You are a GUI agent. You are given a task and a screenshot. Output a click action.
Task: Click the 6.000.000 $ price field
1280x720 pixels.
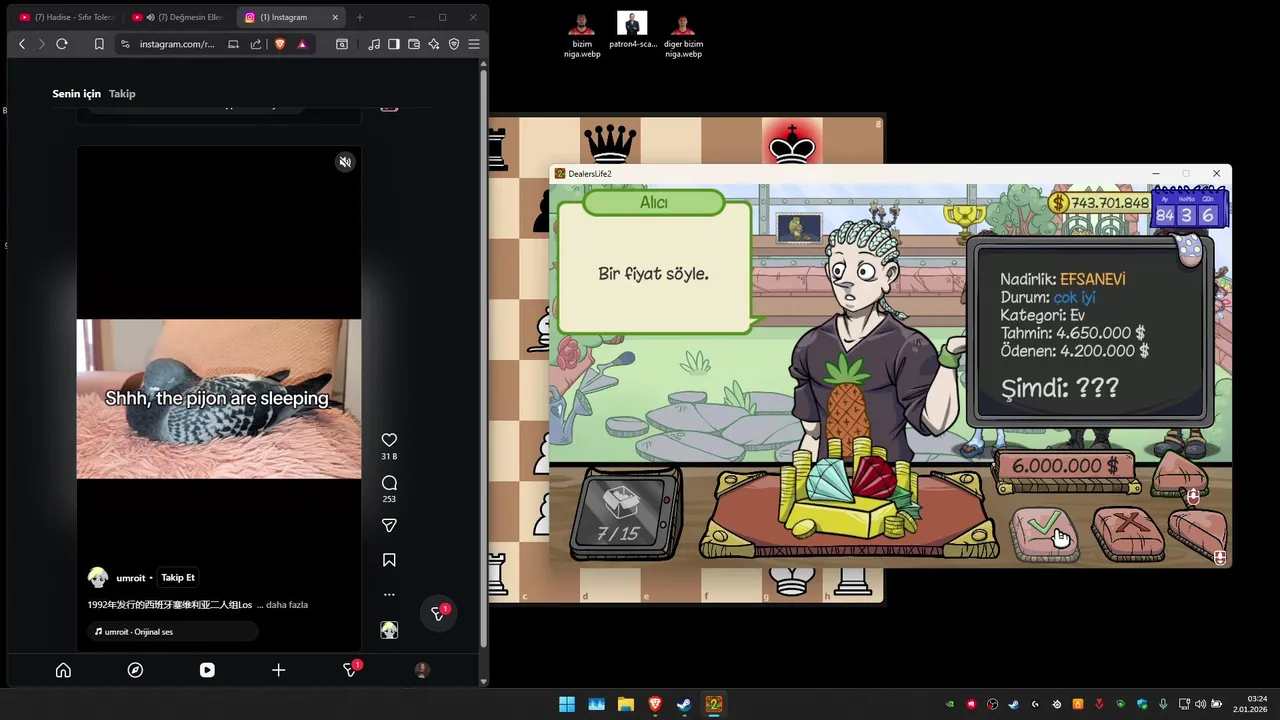pos(1065,466)
